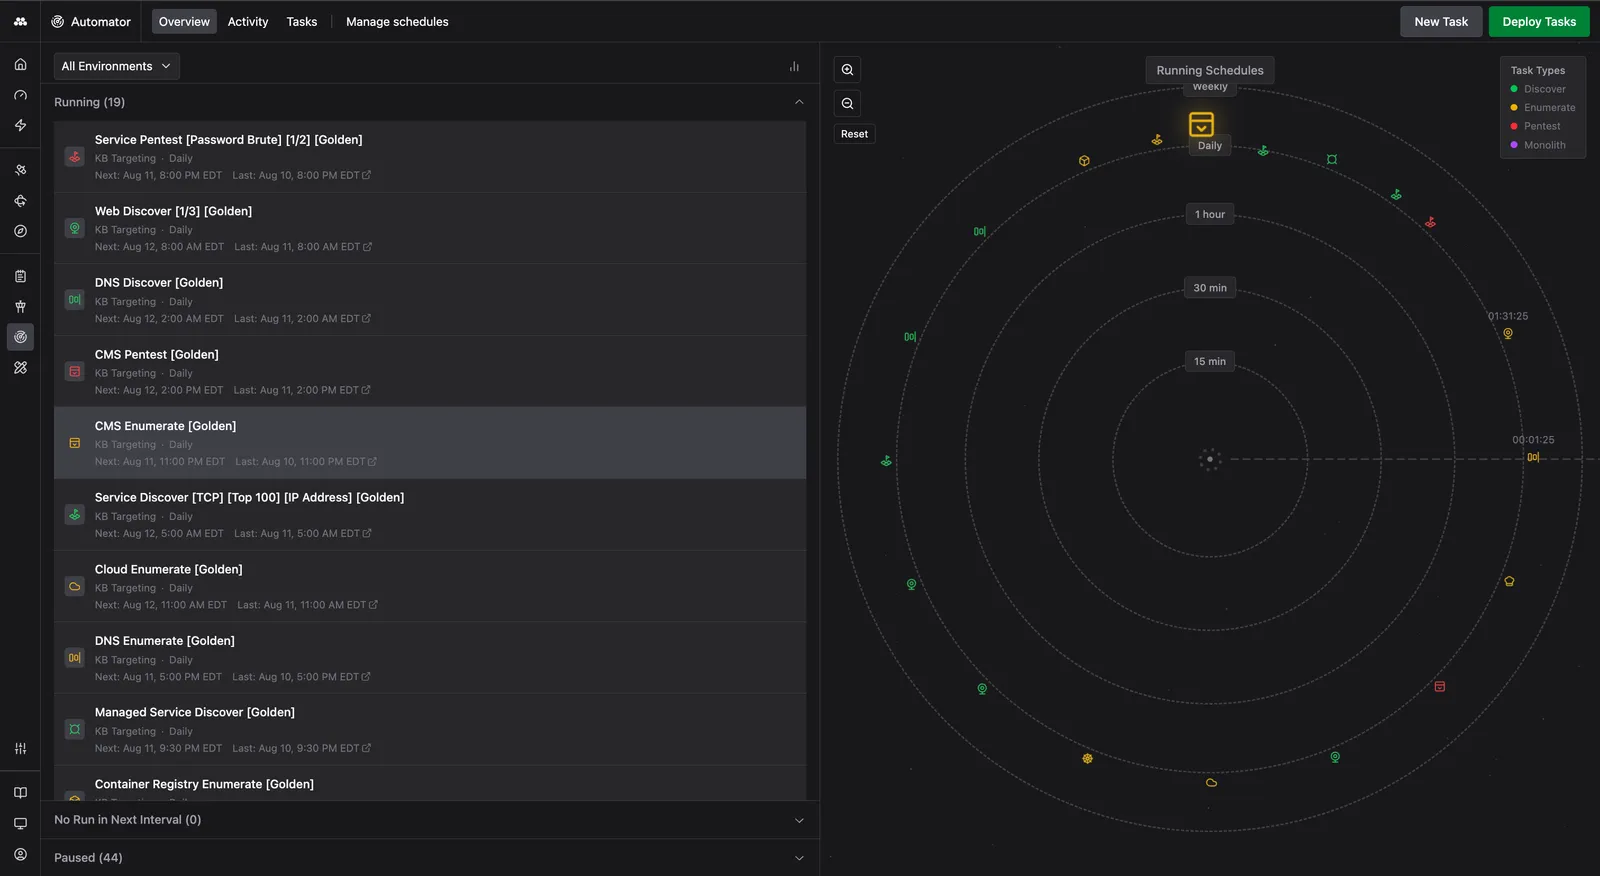Open the All Environments dropdown
Screen dimensions: 1600x876
pos(116,66)
